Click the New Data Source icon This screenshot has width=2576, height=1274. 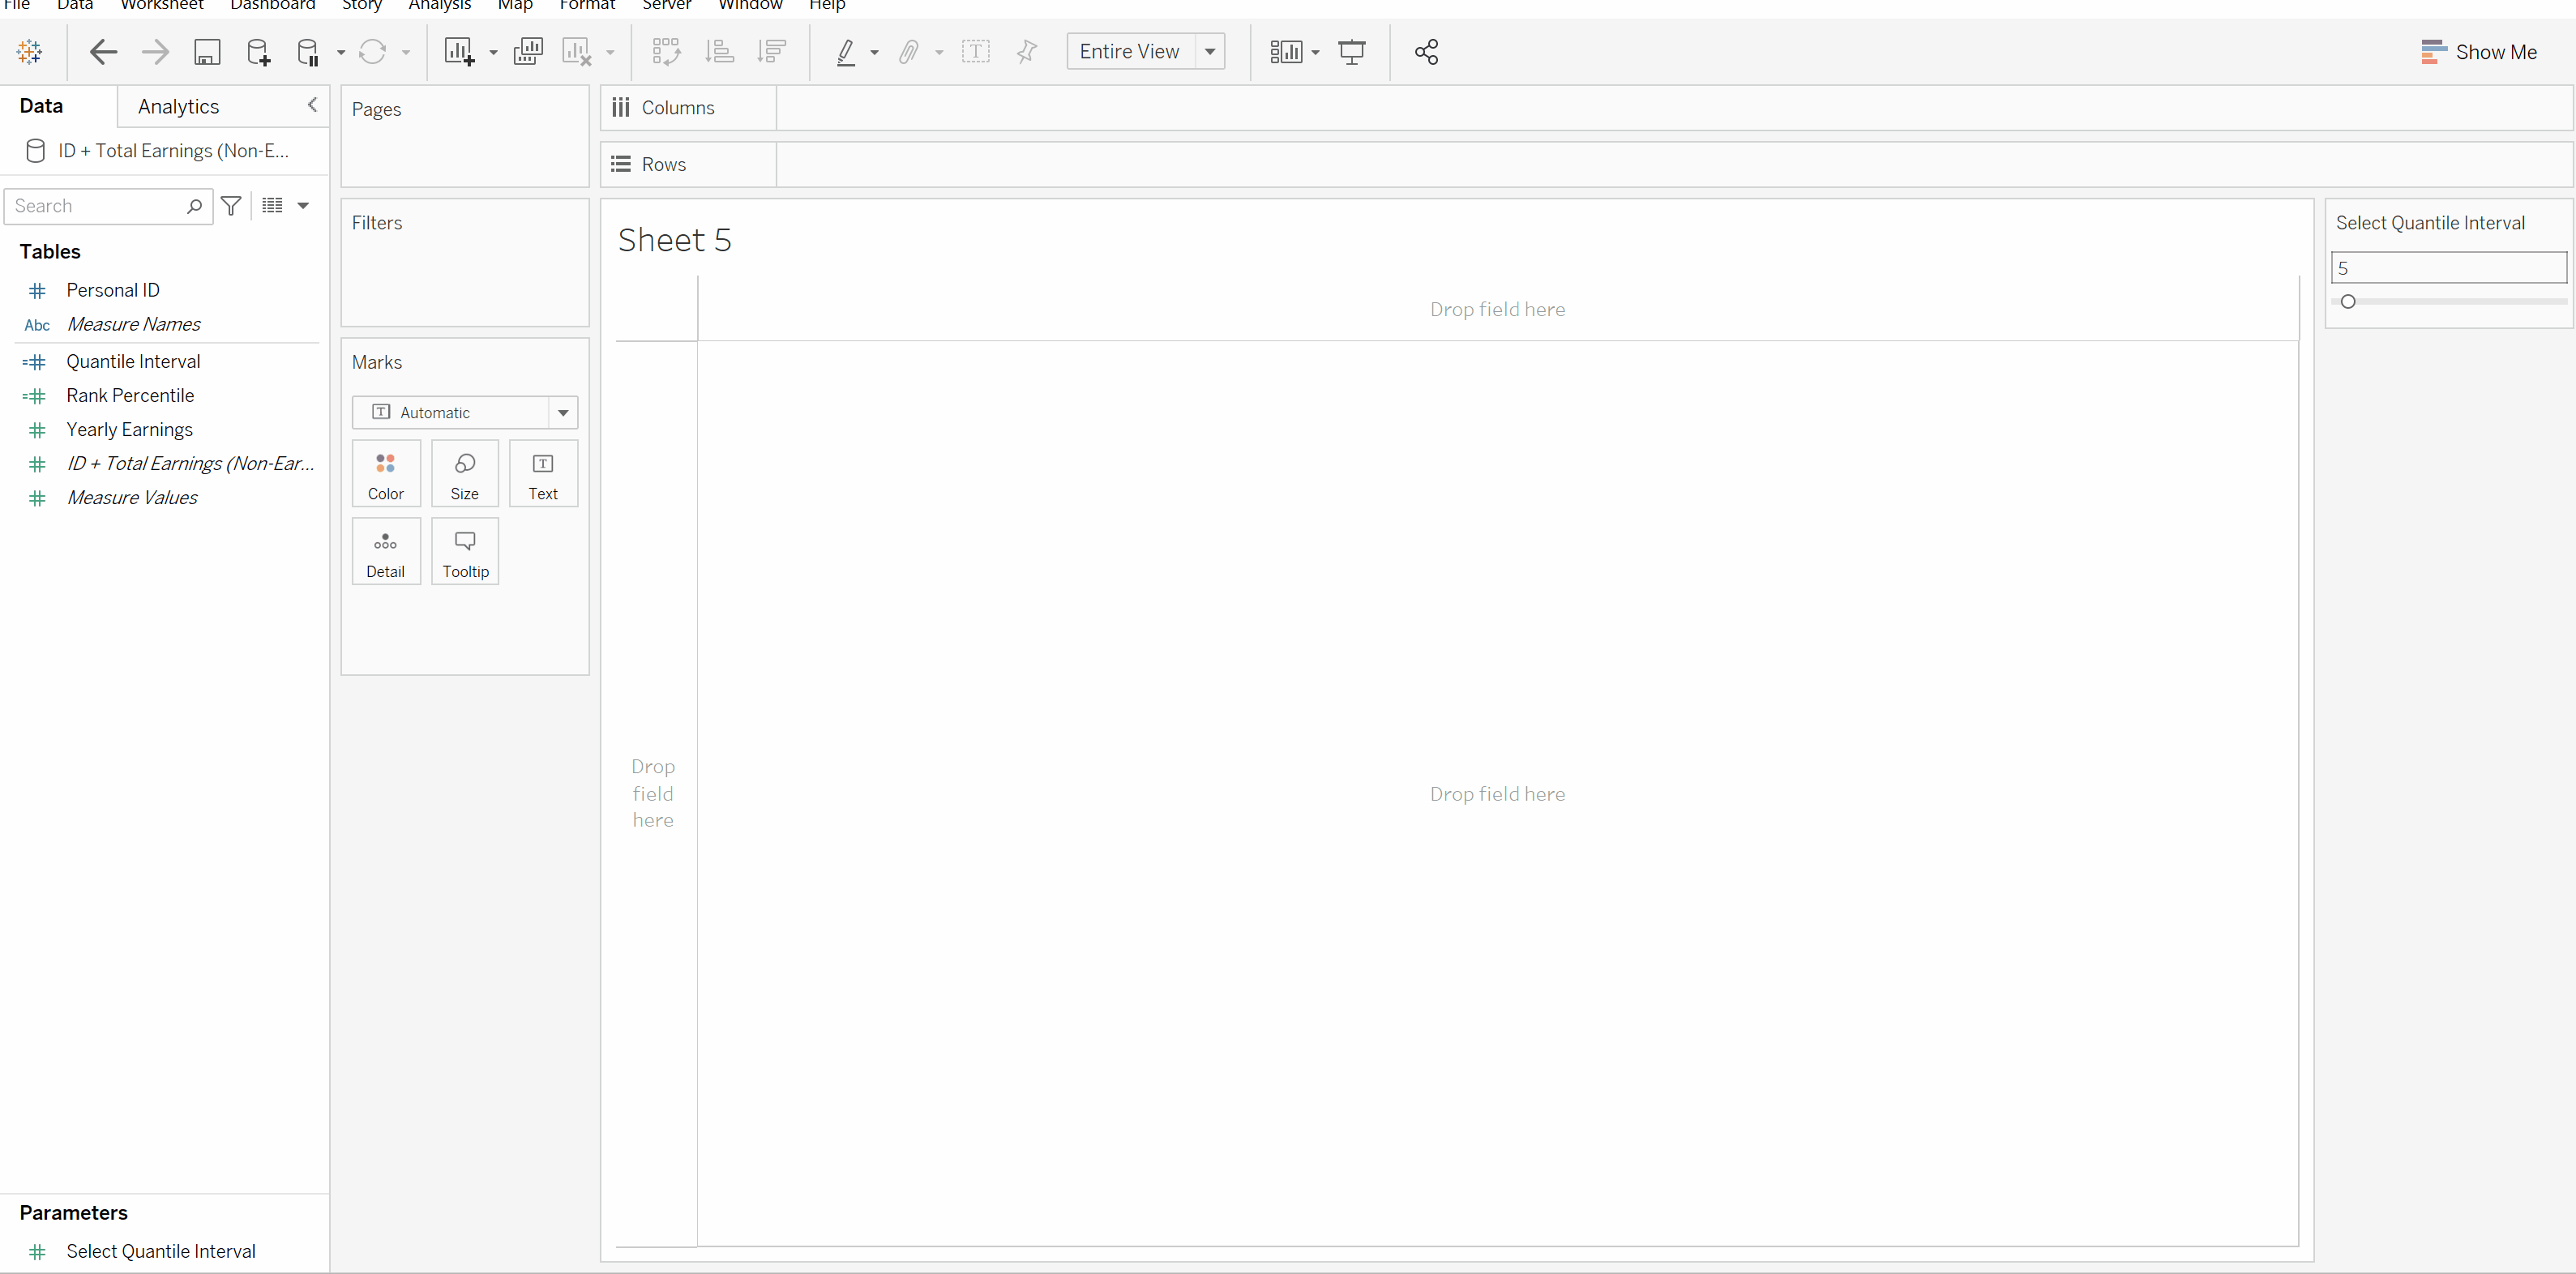258,52
